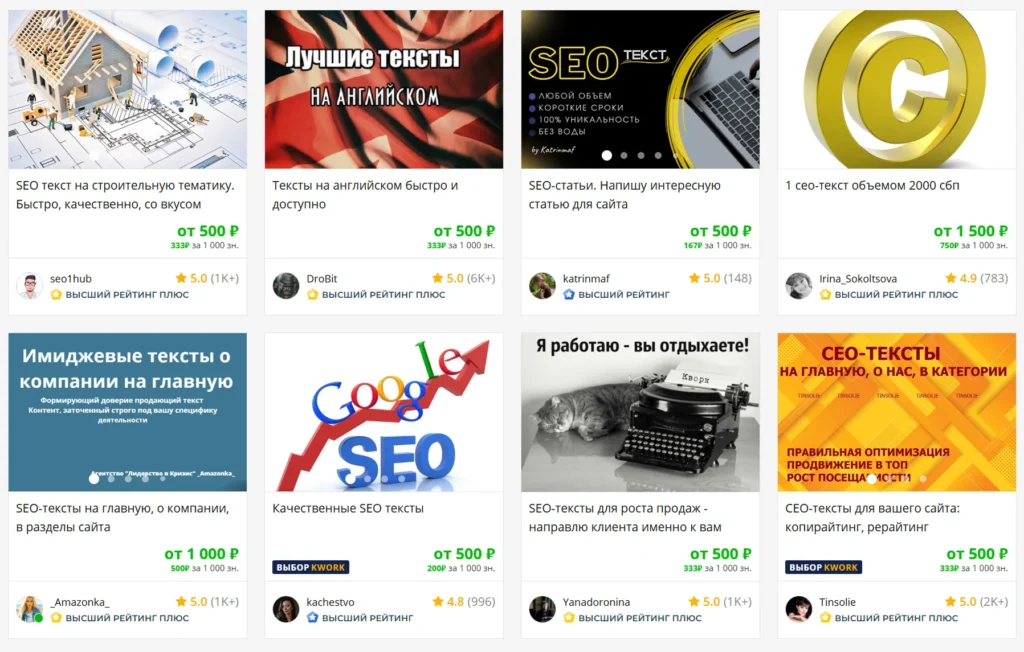Viewport: 1024px width, 652px height.
Task: Click the ВЫБОР KWORK badge on Tinsolie card
Action: pos(824,567)
